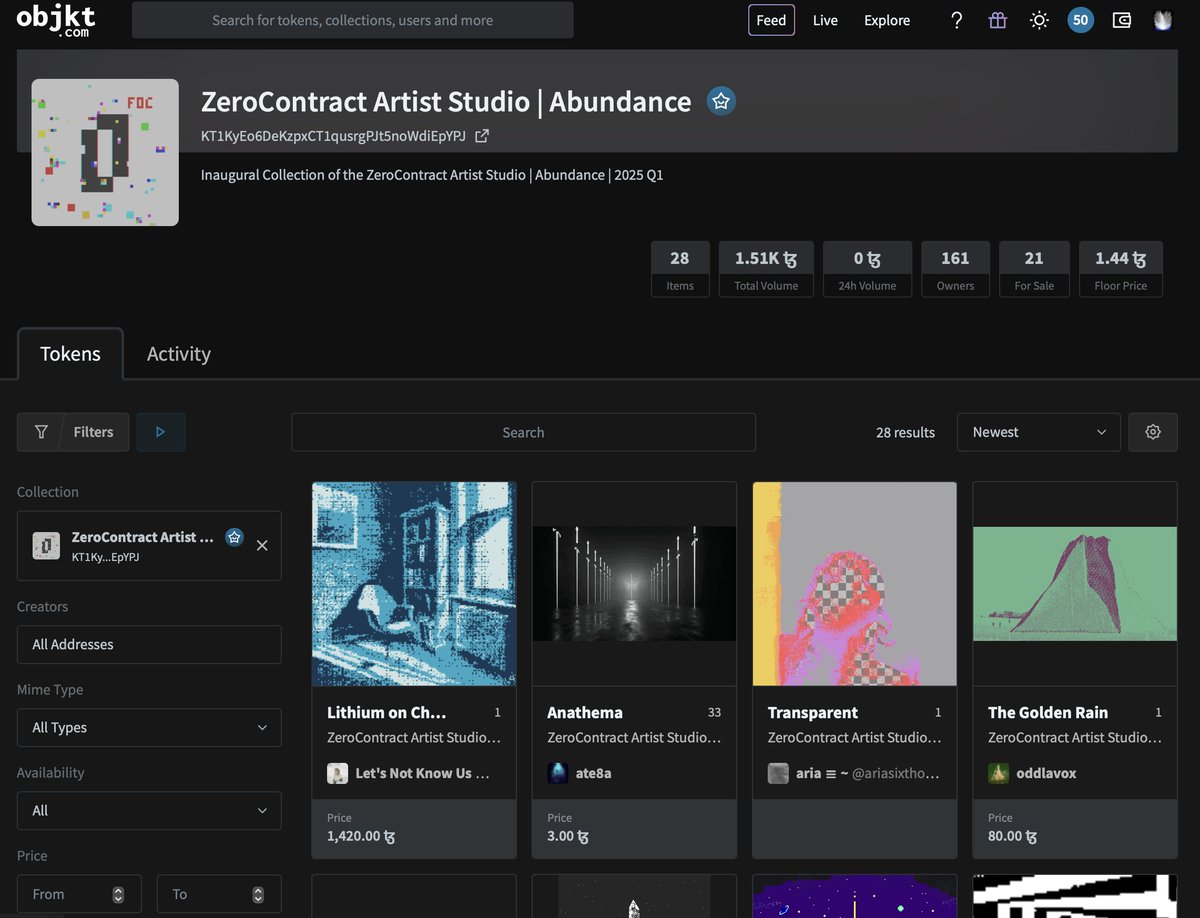Click The Golden Rain token title
Image resolution: width=1200 pixels, height=918 pixels.
(x=1048, y=712)
